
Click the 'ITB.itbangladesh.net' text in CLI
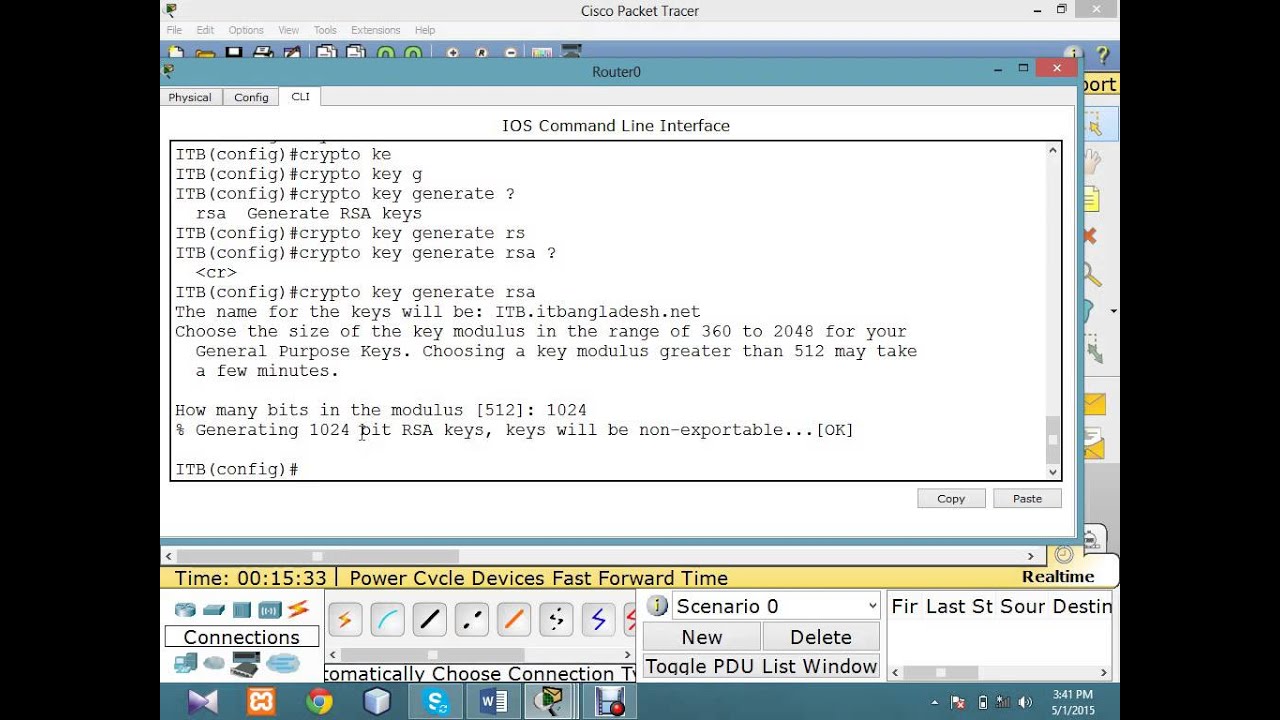(x=598, y=312)
